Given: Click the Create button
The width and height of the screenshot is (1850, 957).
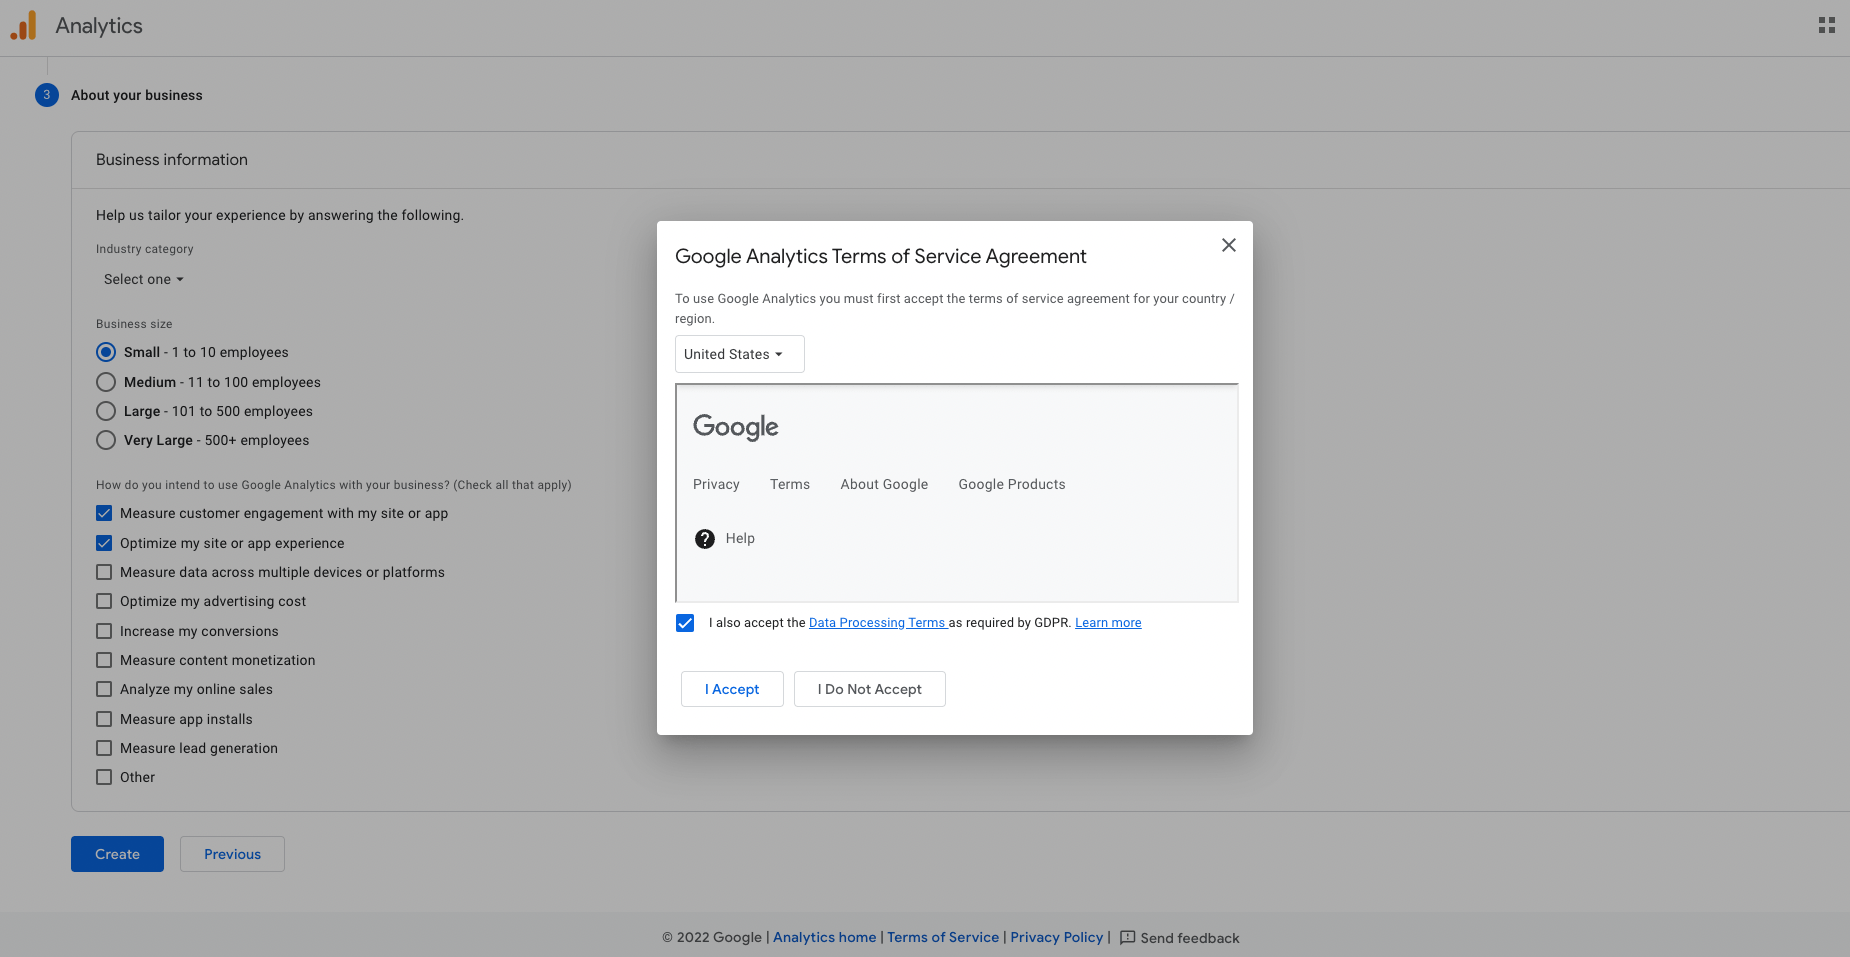Looking at the screenshot, I should coord(117,854).
